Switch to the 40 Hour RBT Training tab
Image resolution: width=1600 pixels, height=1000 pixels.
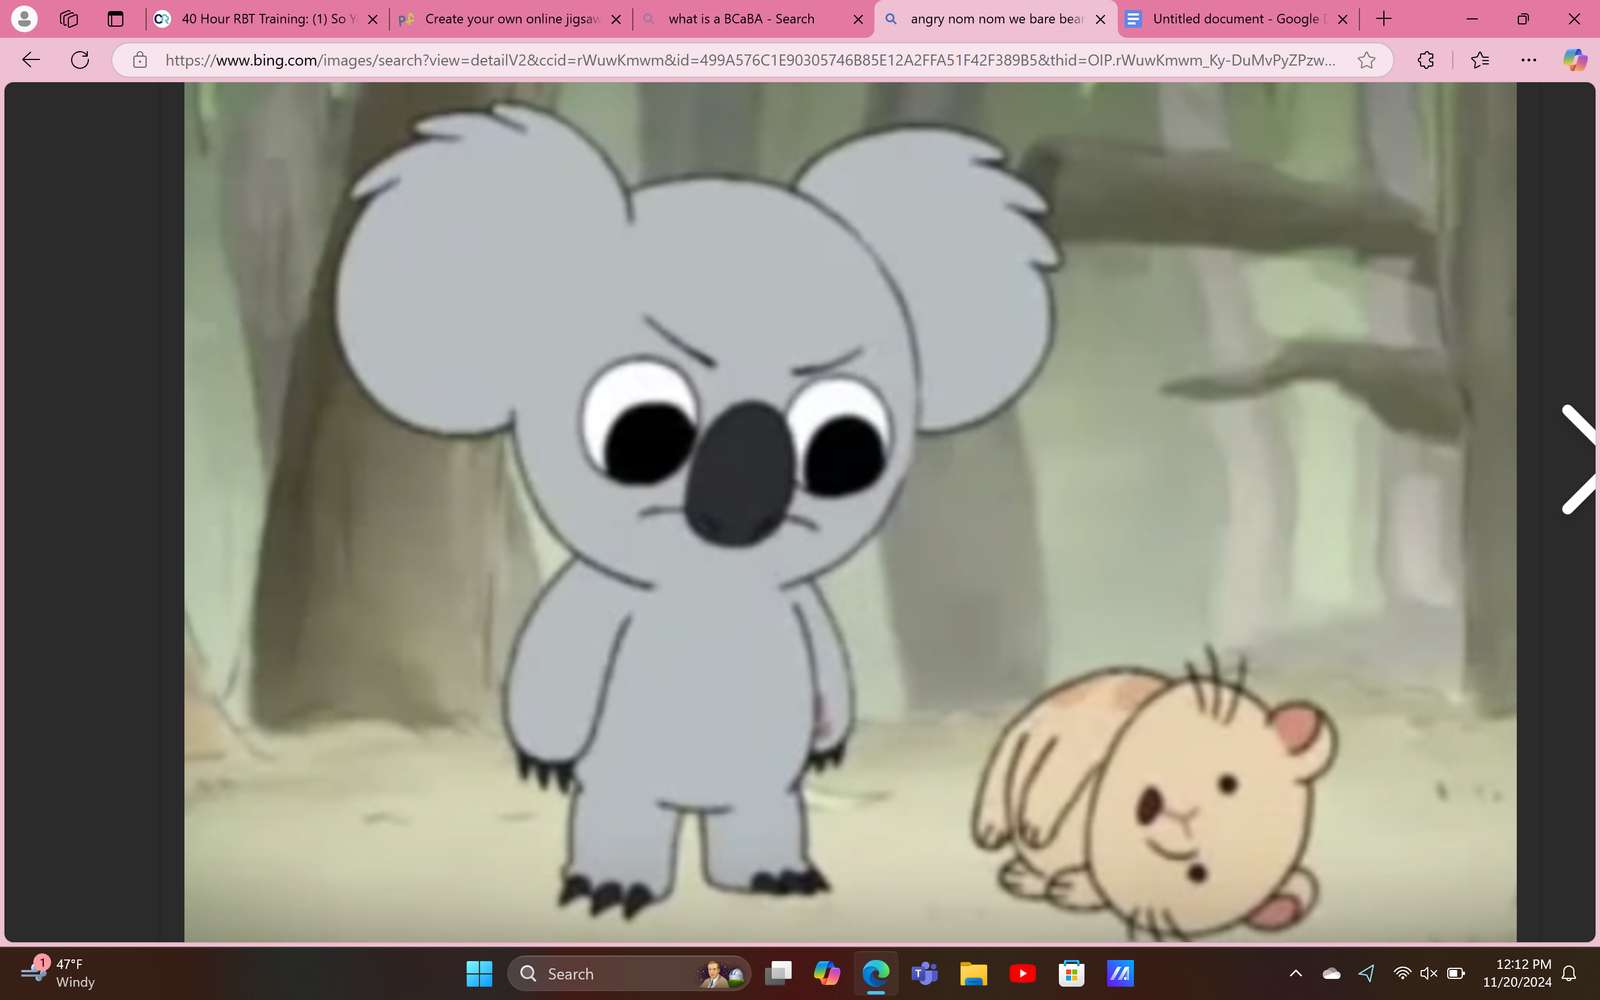pyautogui.click(x=267, y=19)
